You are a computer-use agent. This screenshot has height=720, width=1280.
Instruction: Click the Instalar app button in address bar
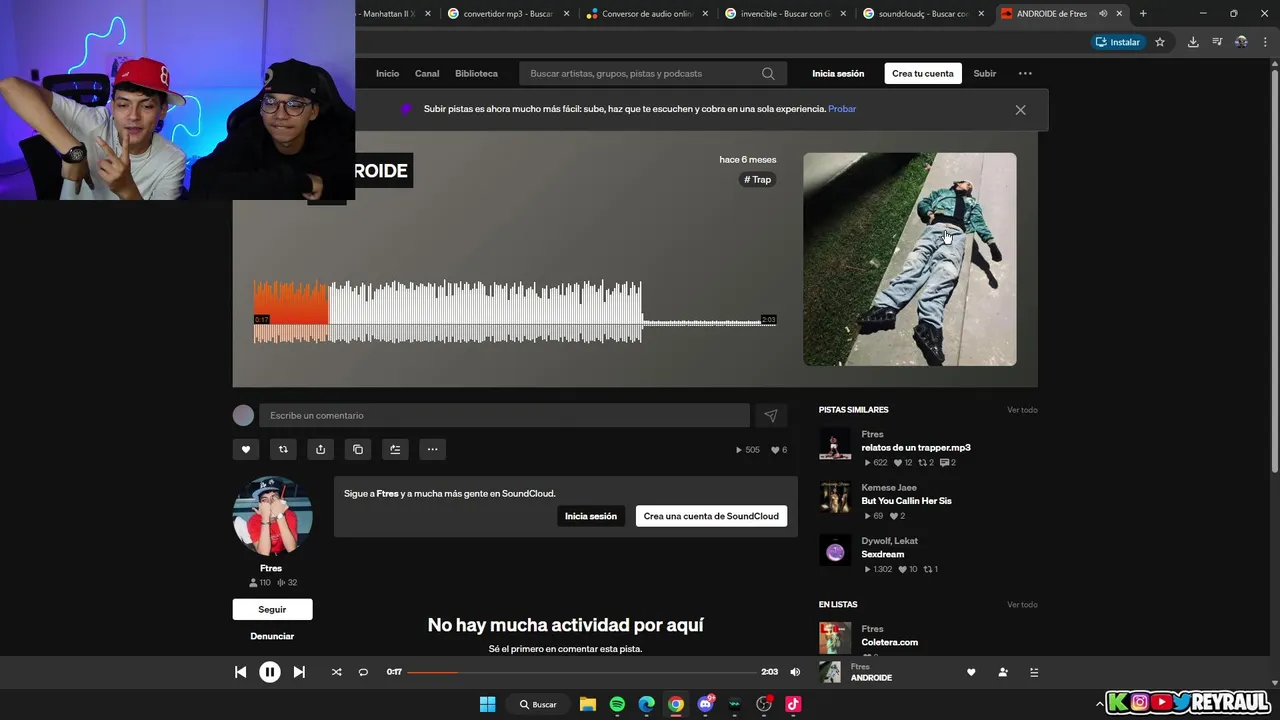click(x=1117, y=42)
